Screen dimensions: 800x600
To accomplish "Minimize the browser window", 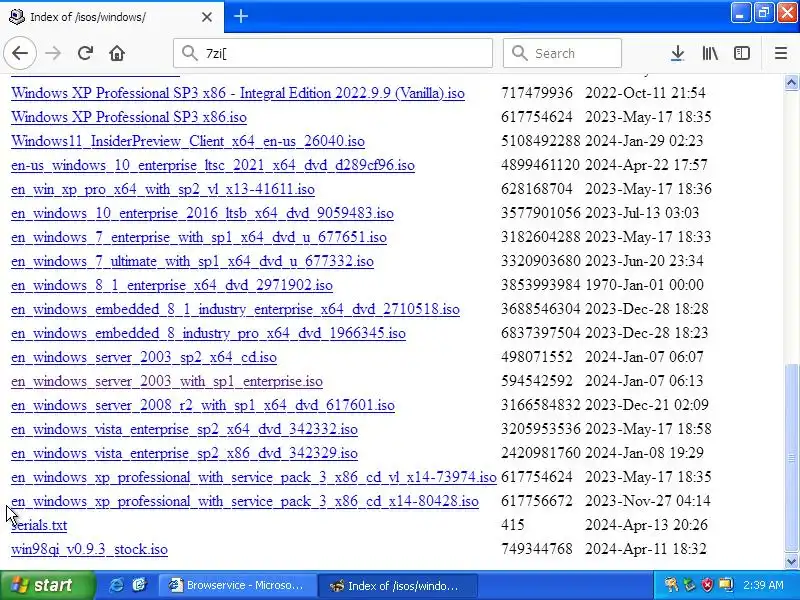I will coord(741,13).
